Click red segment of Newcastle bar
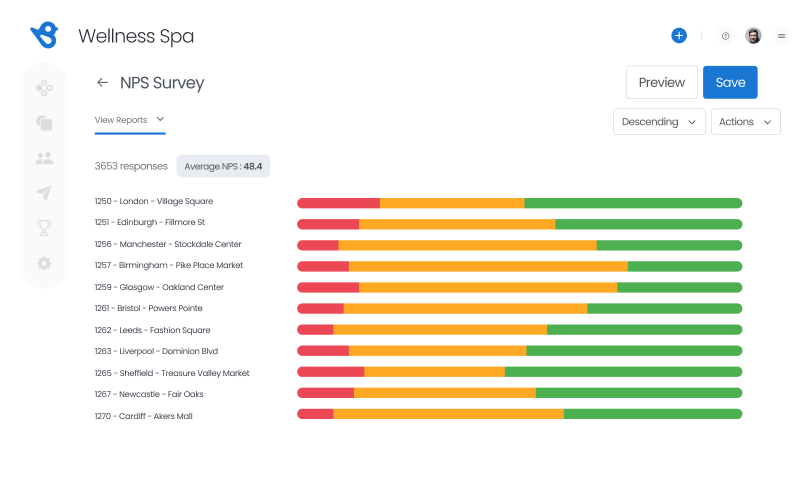 326,393
